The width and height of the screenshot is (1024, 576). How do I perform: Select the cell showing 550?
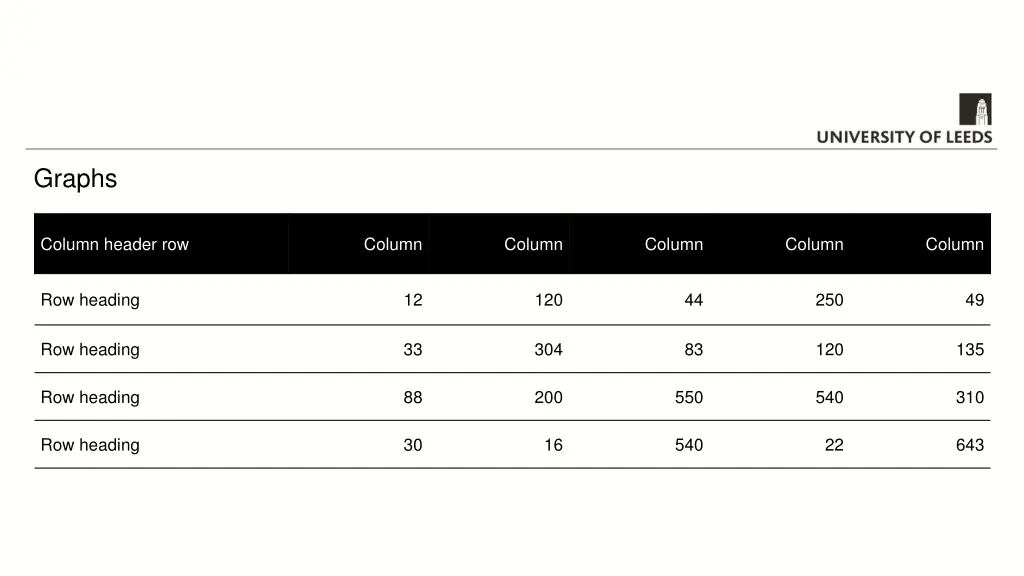point(689,398)
